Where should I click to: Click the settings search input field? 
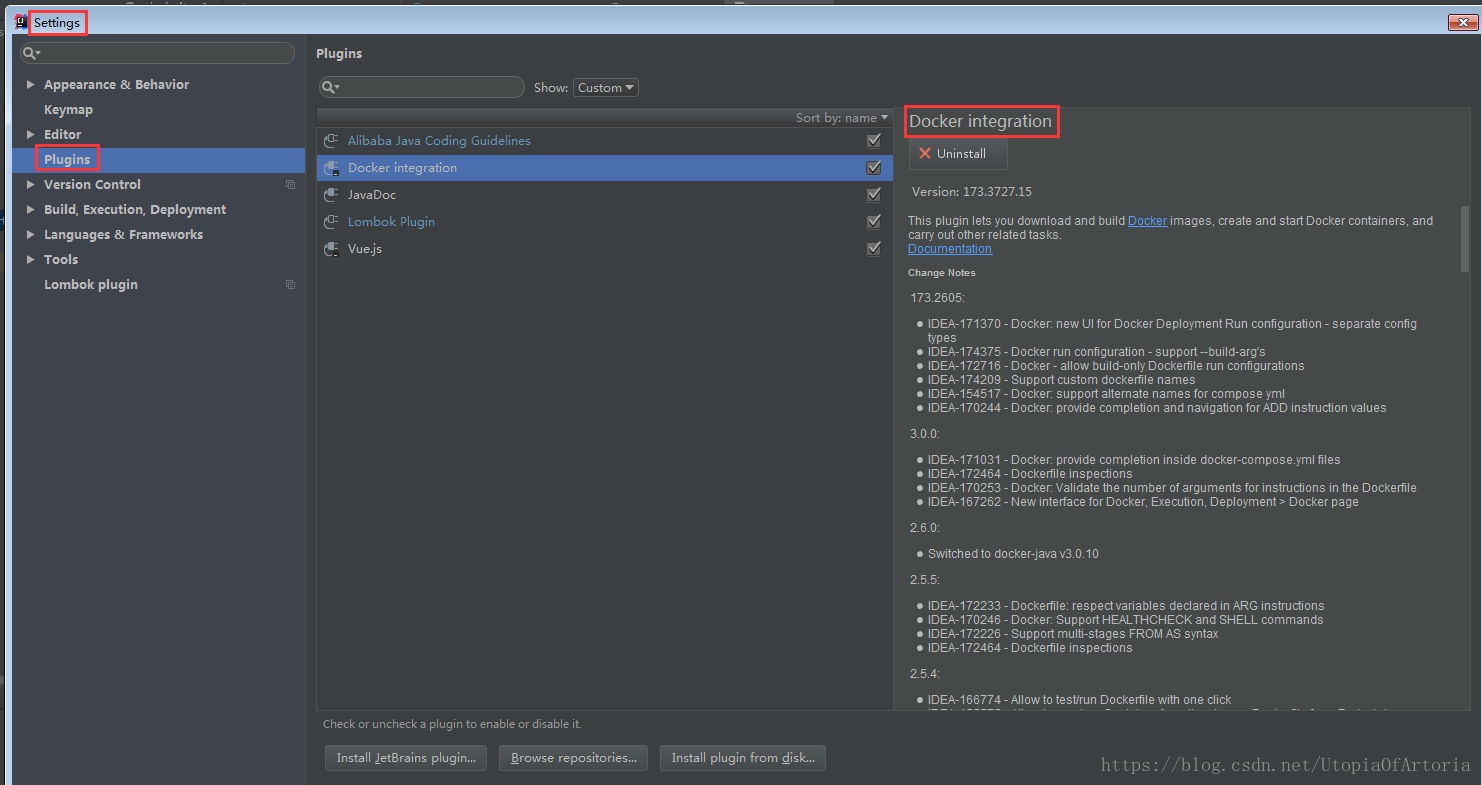coord(158,53)
